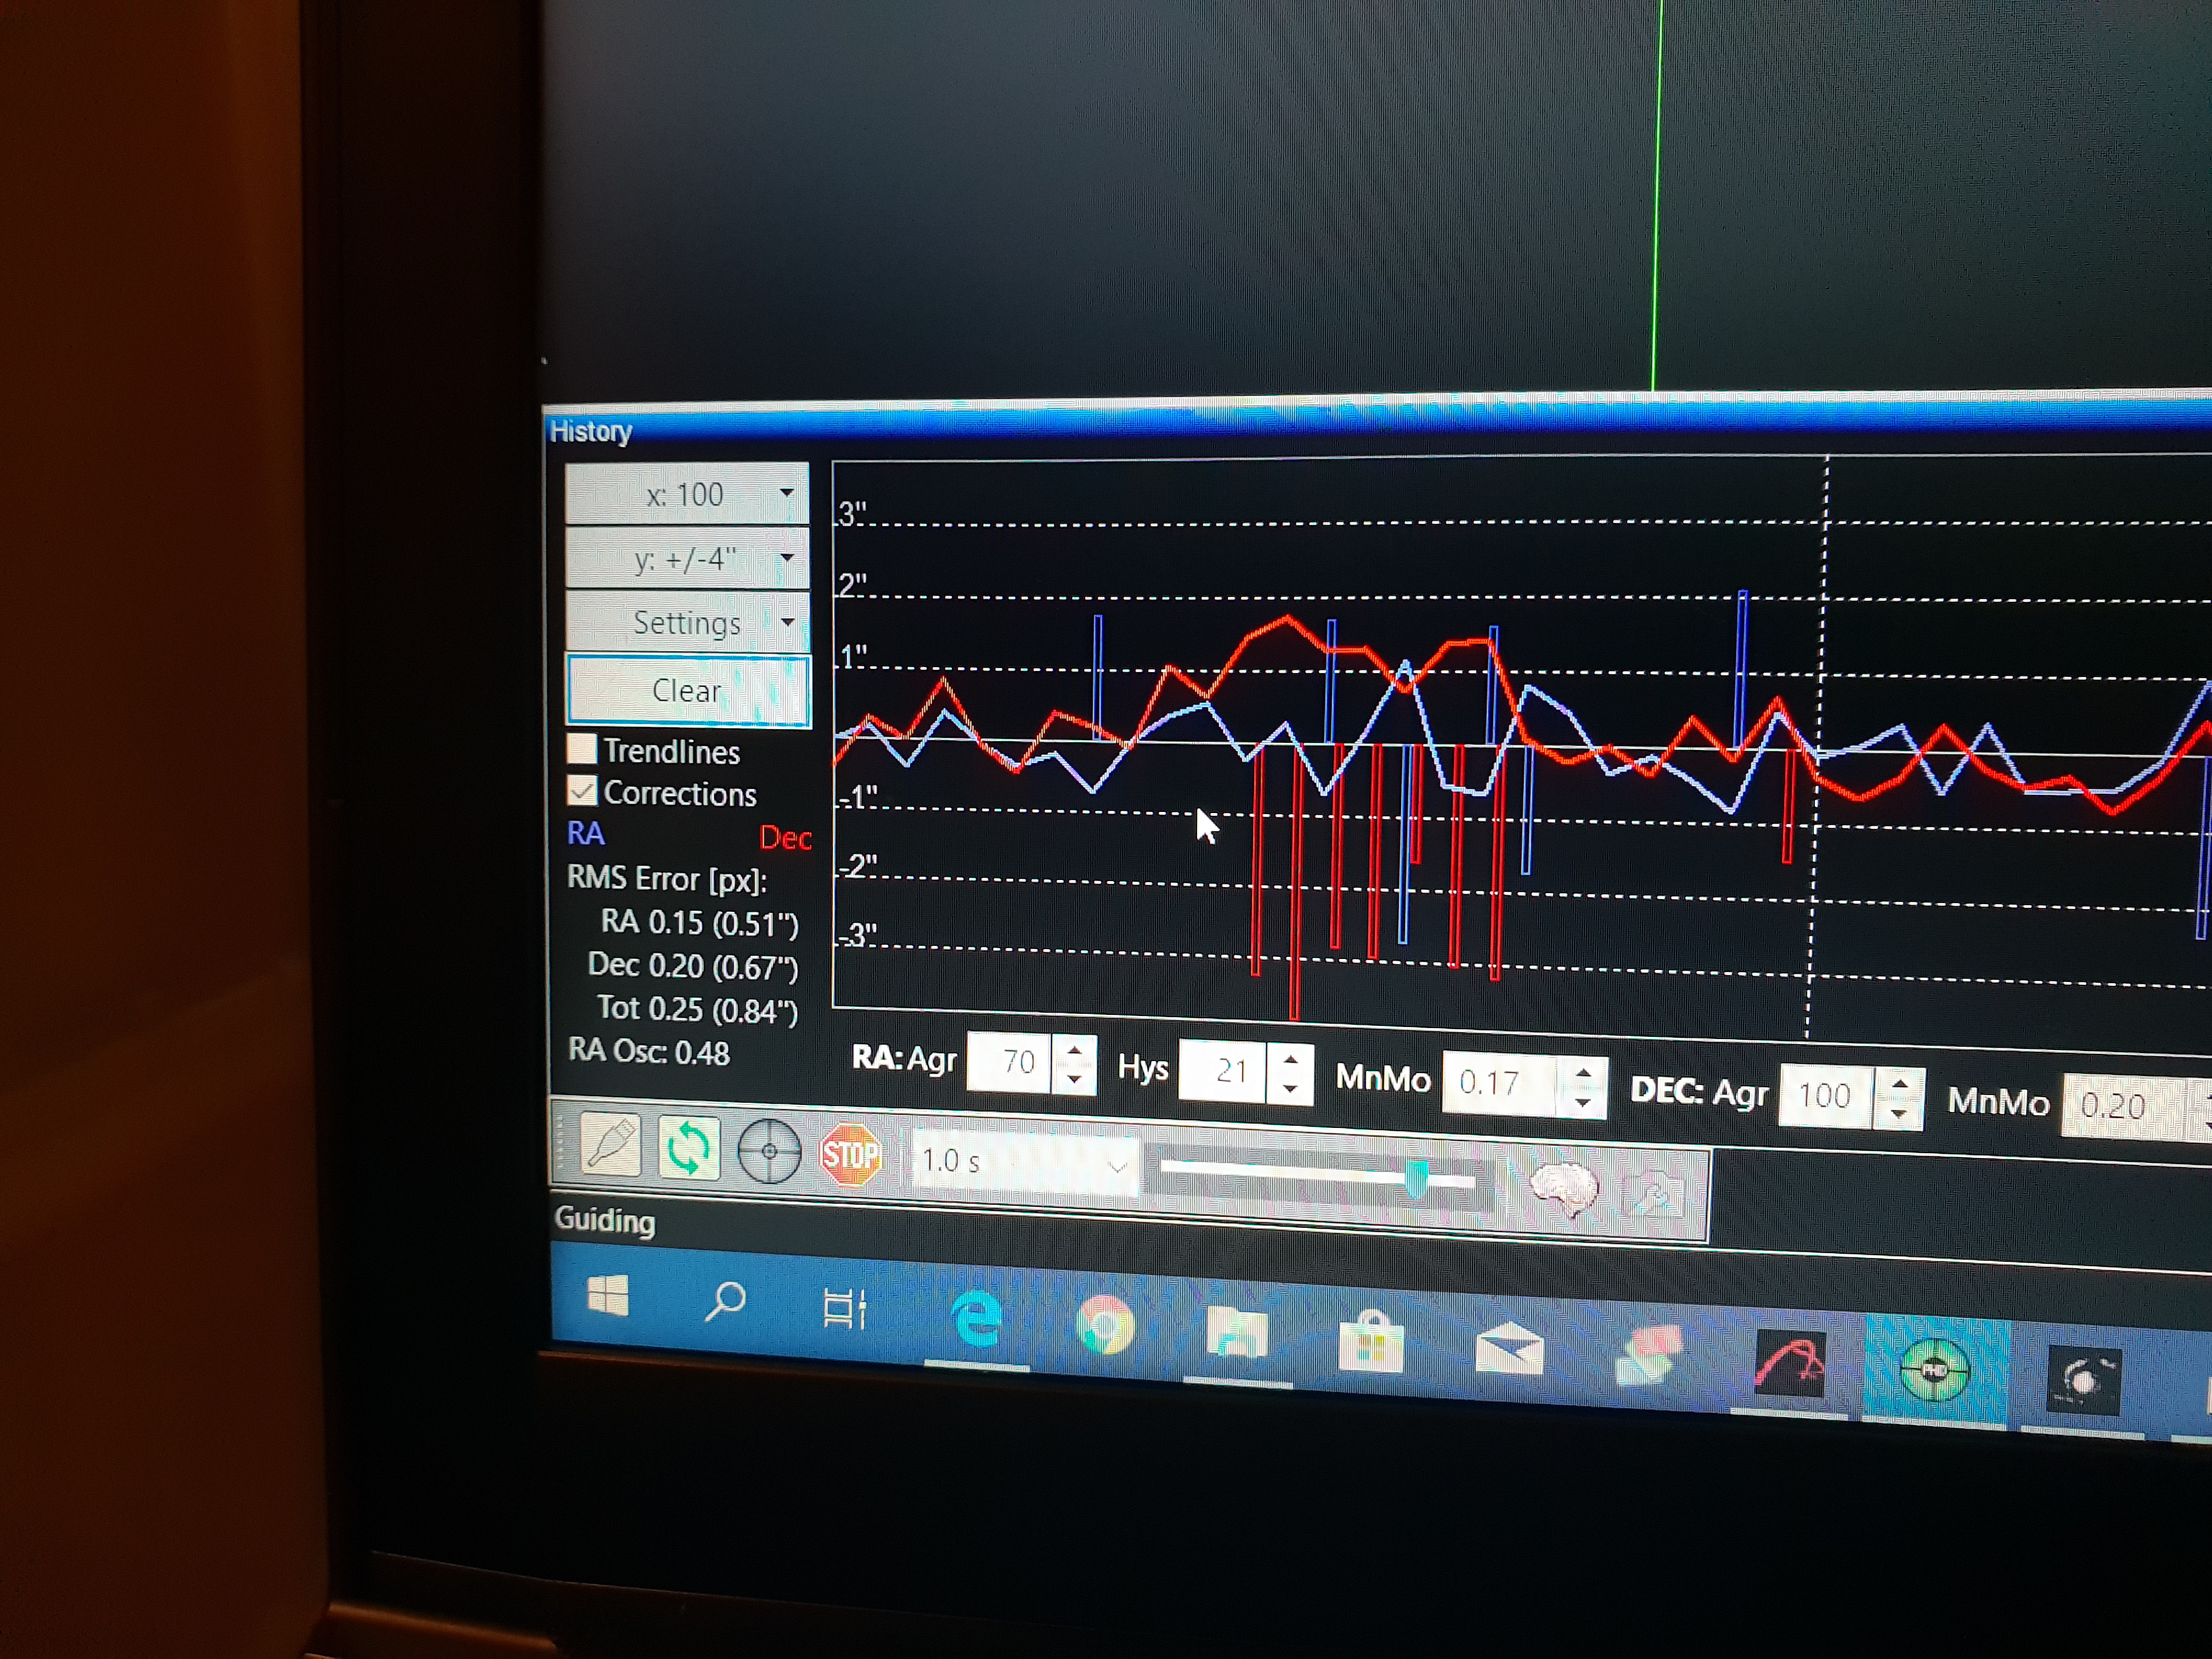This screenshot has width=2212, height=1659.
Task: Click the DEC Agr 100 field
Action: pos(1824,1096)
